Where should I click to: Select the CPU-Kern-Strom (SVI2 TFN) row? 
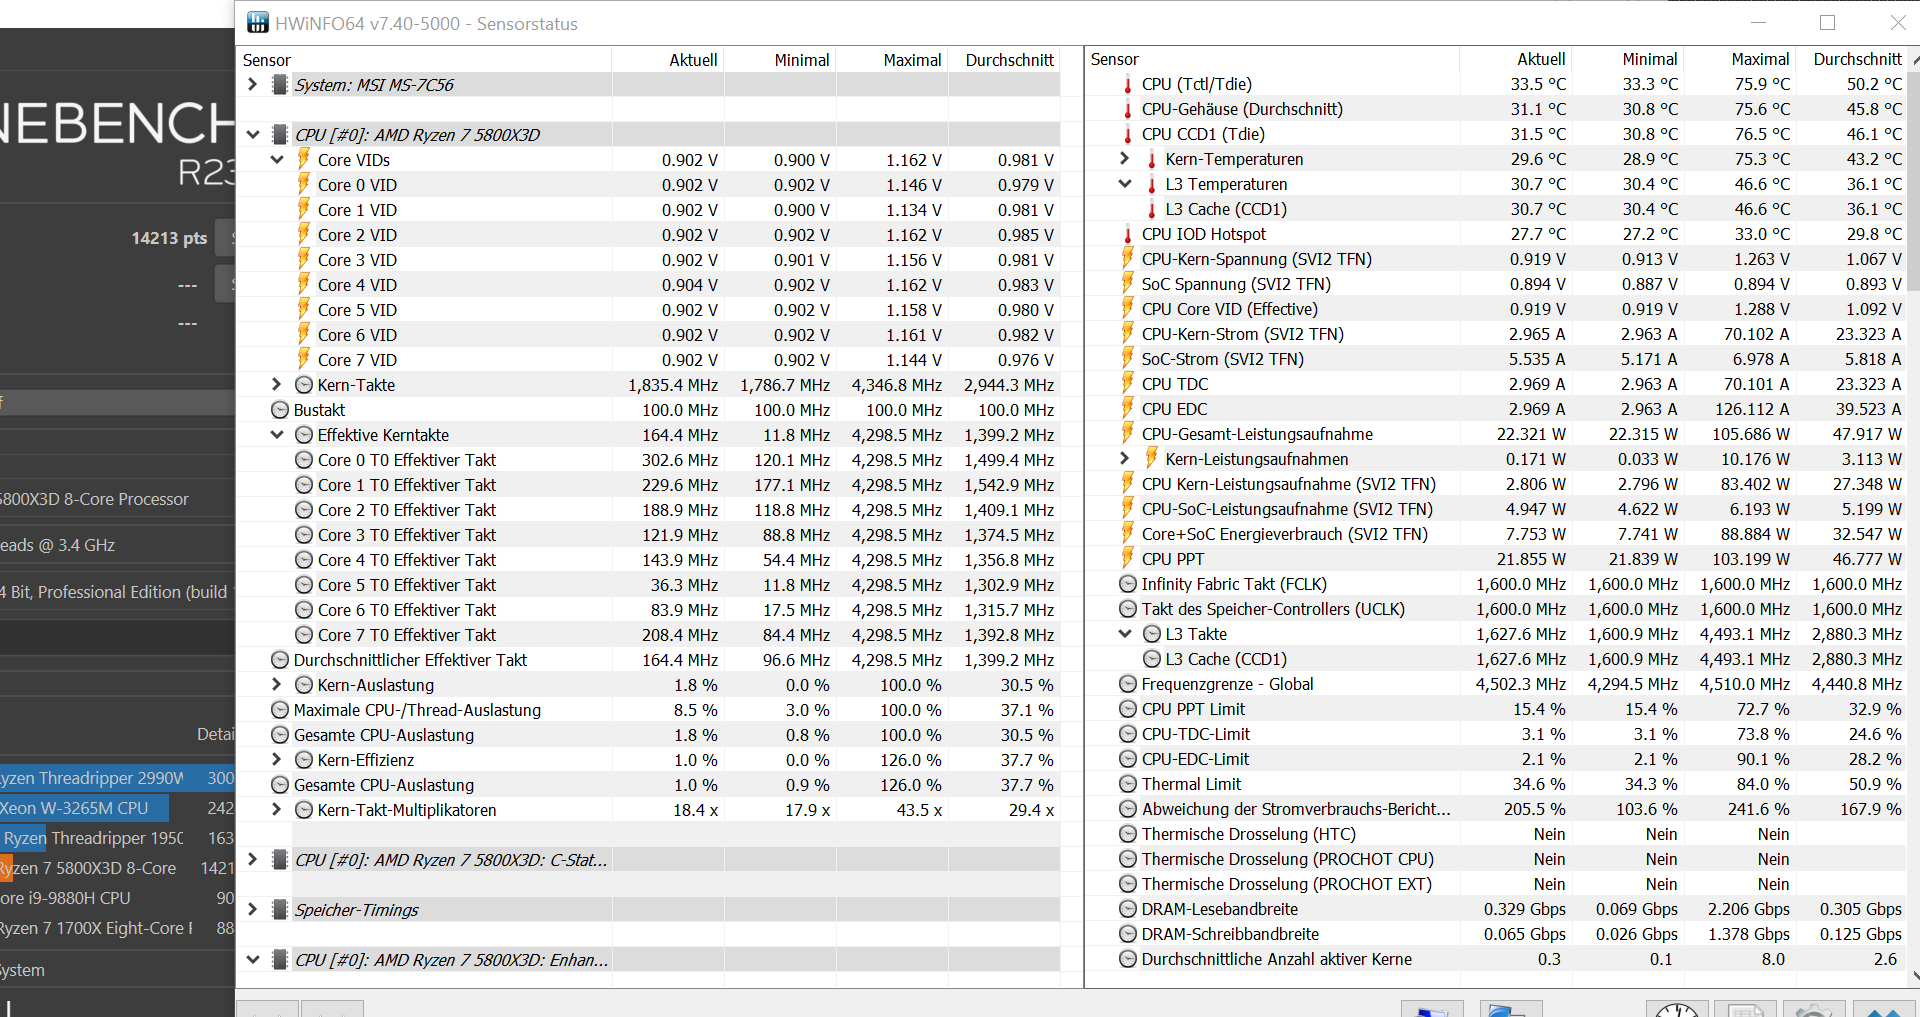(x=1497, y=334)
